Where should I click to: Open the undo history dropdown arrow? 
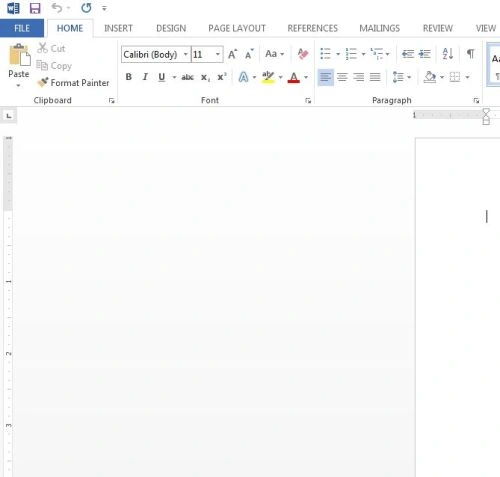pos(68,8)
